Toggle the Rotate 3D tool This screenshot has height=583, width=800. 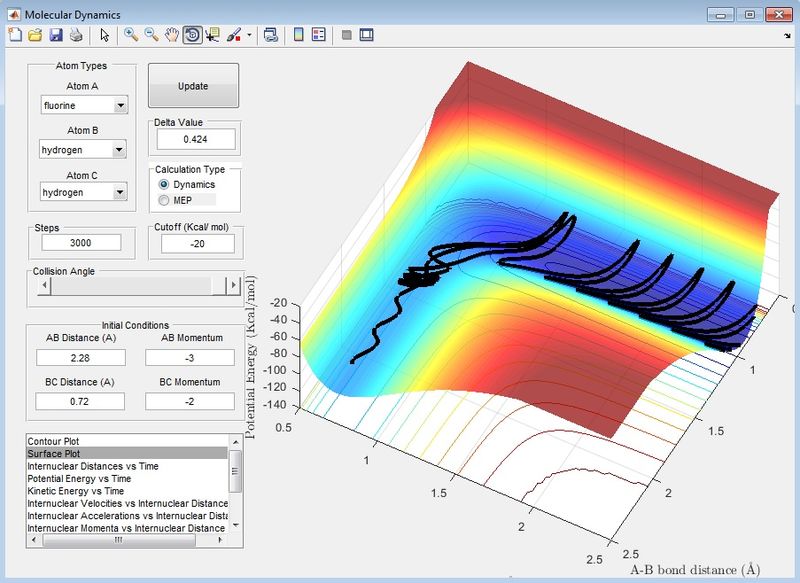pos(192,35)
